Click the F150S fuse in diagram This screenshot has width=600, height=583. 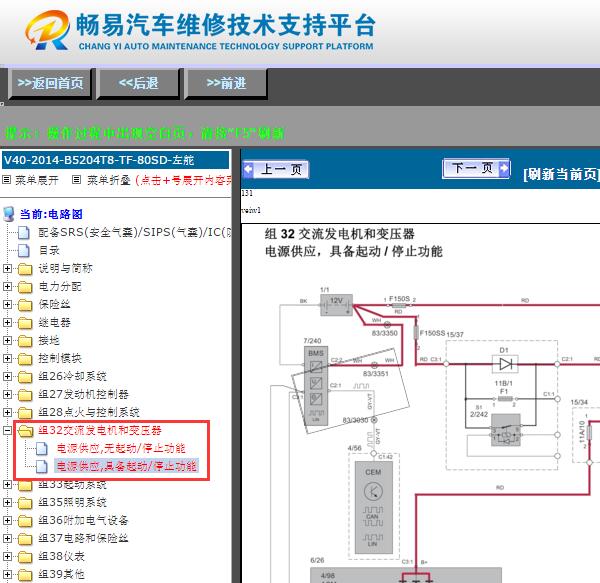(x=399, y=306)
